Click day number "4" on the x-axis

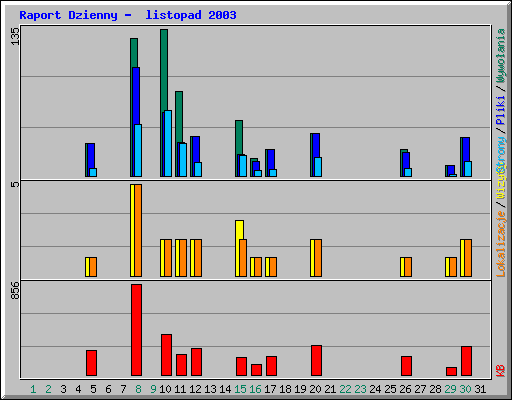coord(78,389)
